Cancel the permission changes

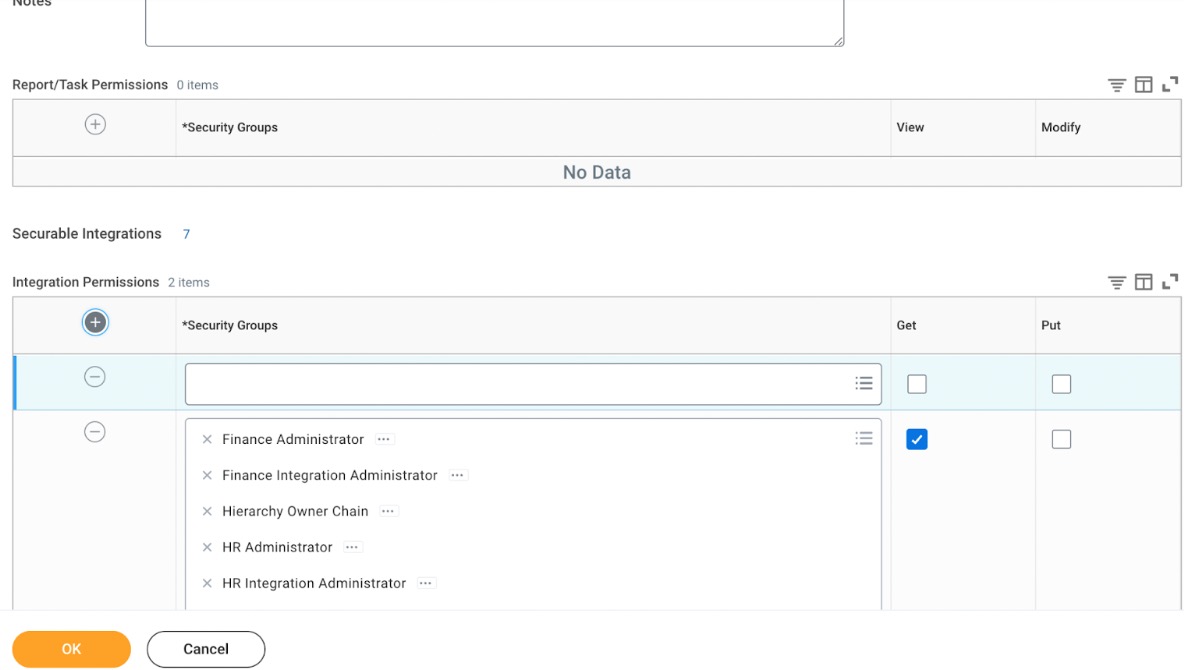coord(206,648)
